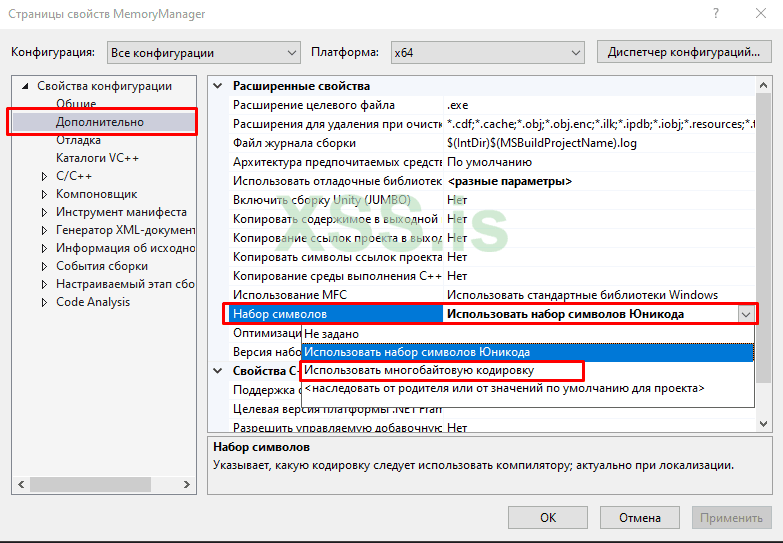Click the Применить button
This screenshot has width=783, height=543.
[731, 518]
